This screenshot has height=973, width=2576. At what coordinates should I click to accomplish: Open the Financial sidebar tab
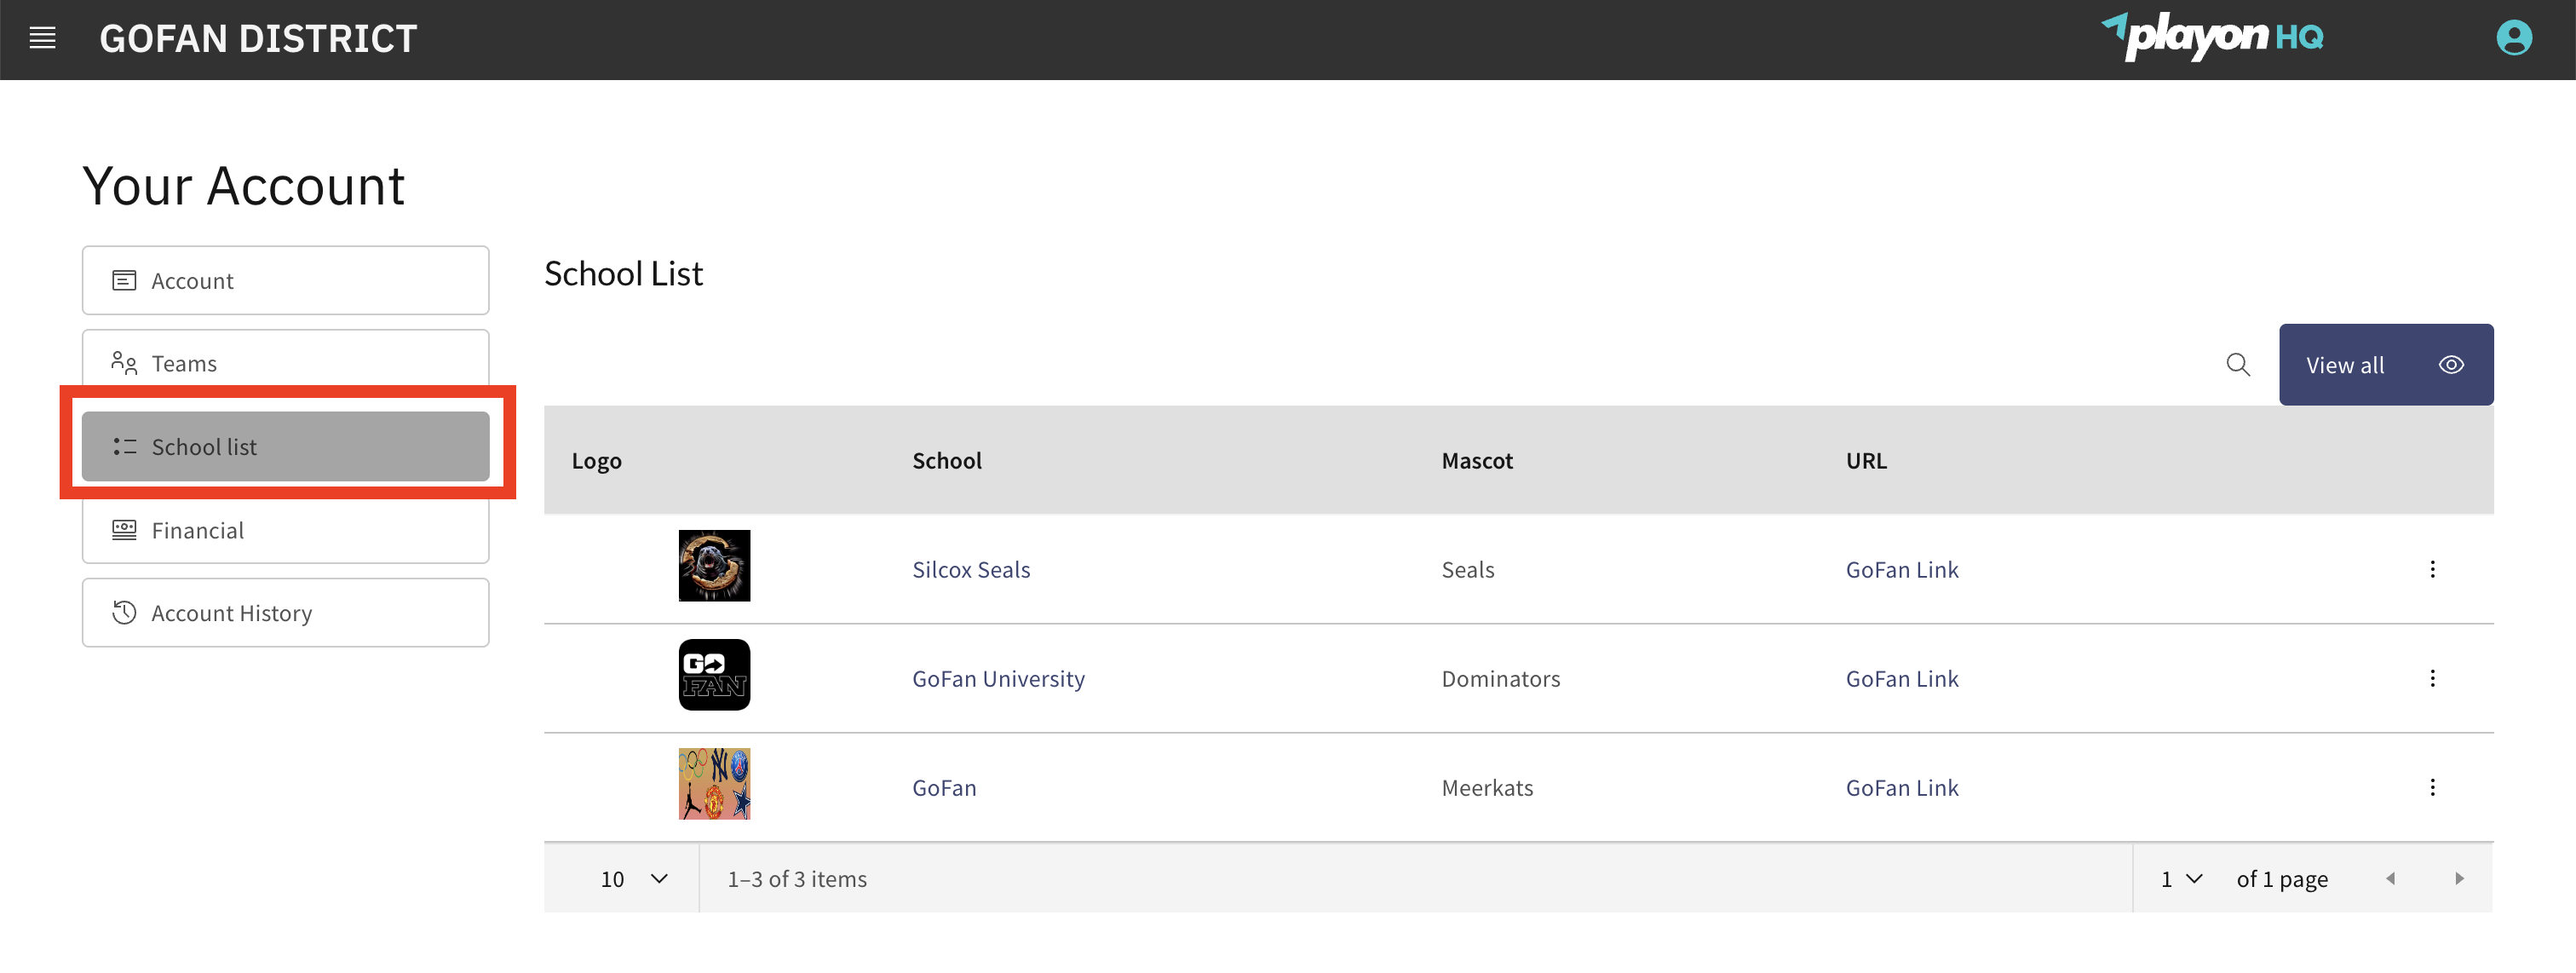pyautogui.click(x=285, y=531)
